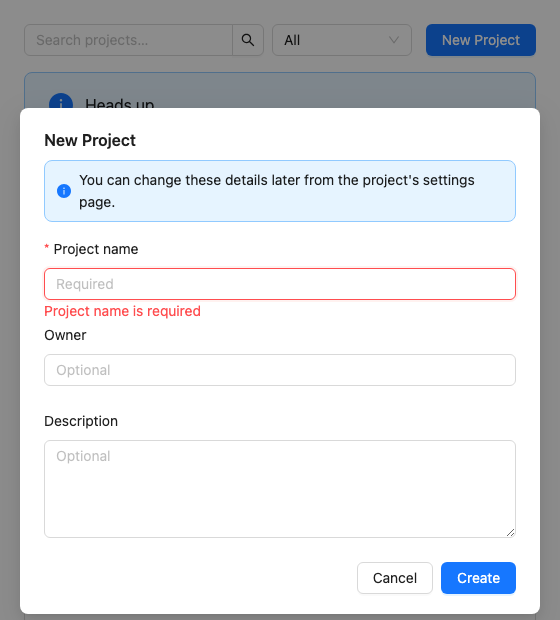Focus the Search projects input field
The image size is (560, 620).
129,40
